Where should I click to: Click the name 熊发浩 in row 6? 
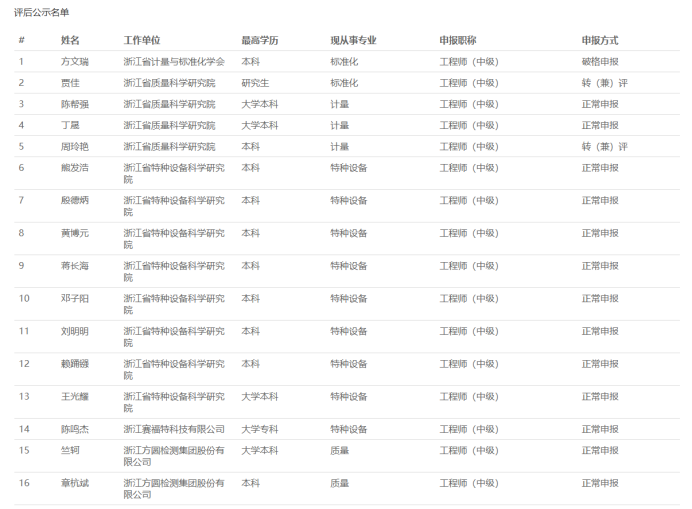point(74,168)
